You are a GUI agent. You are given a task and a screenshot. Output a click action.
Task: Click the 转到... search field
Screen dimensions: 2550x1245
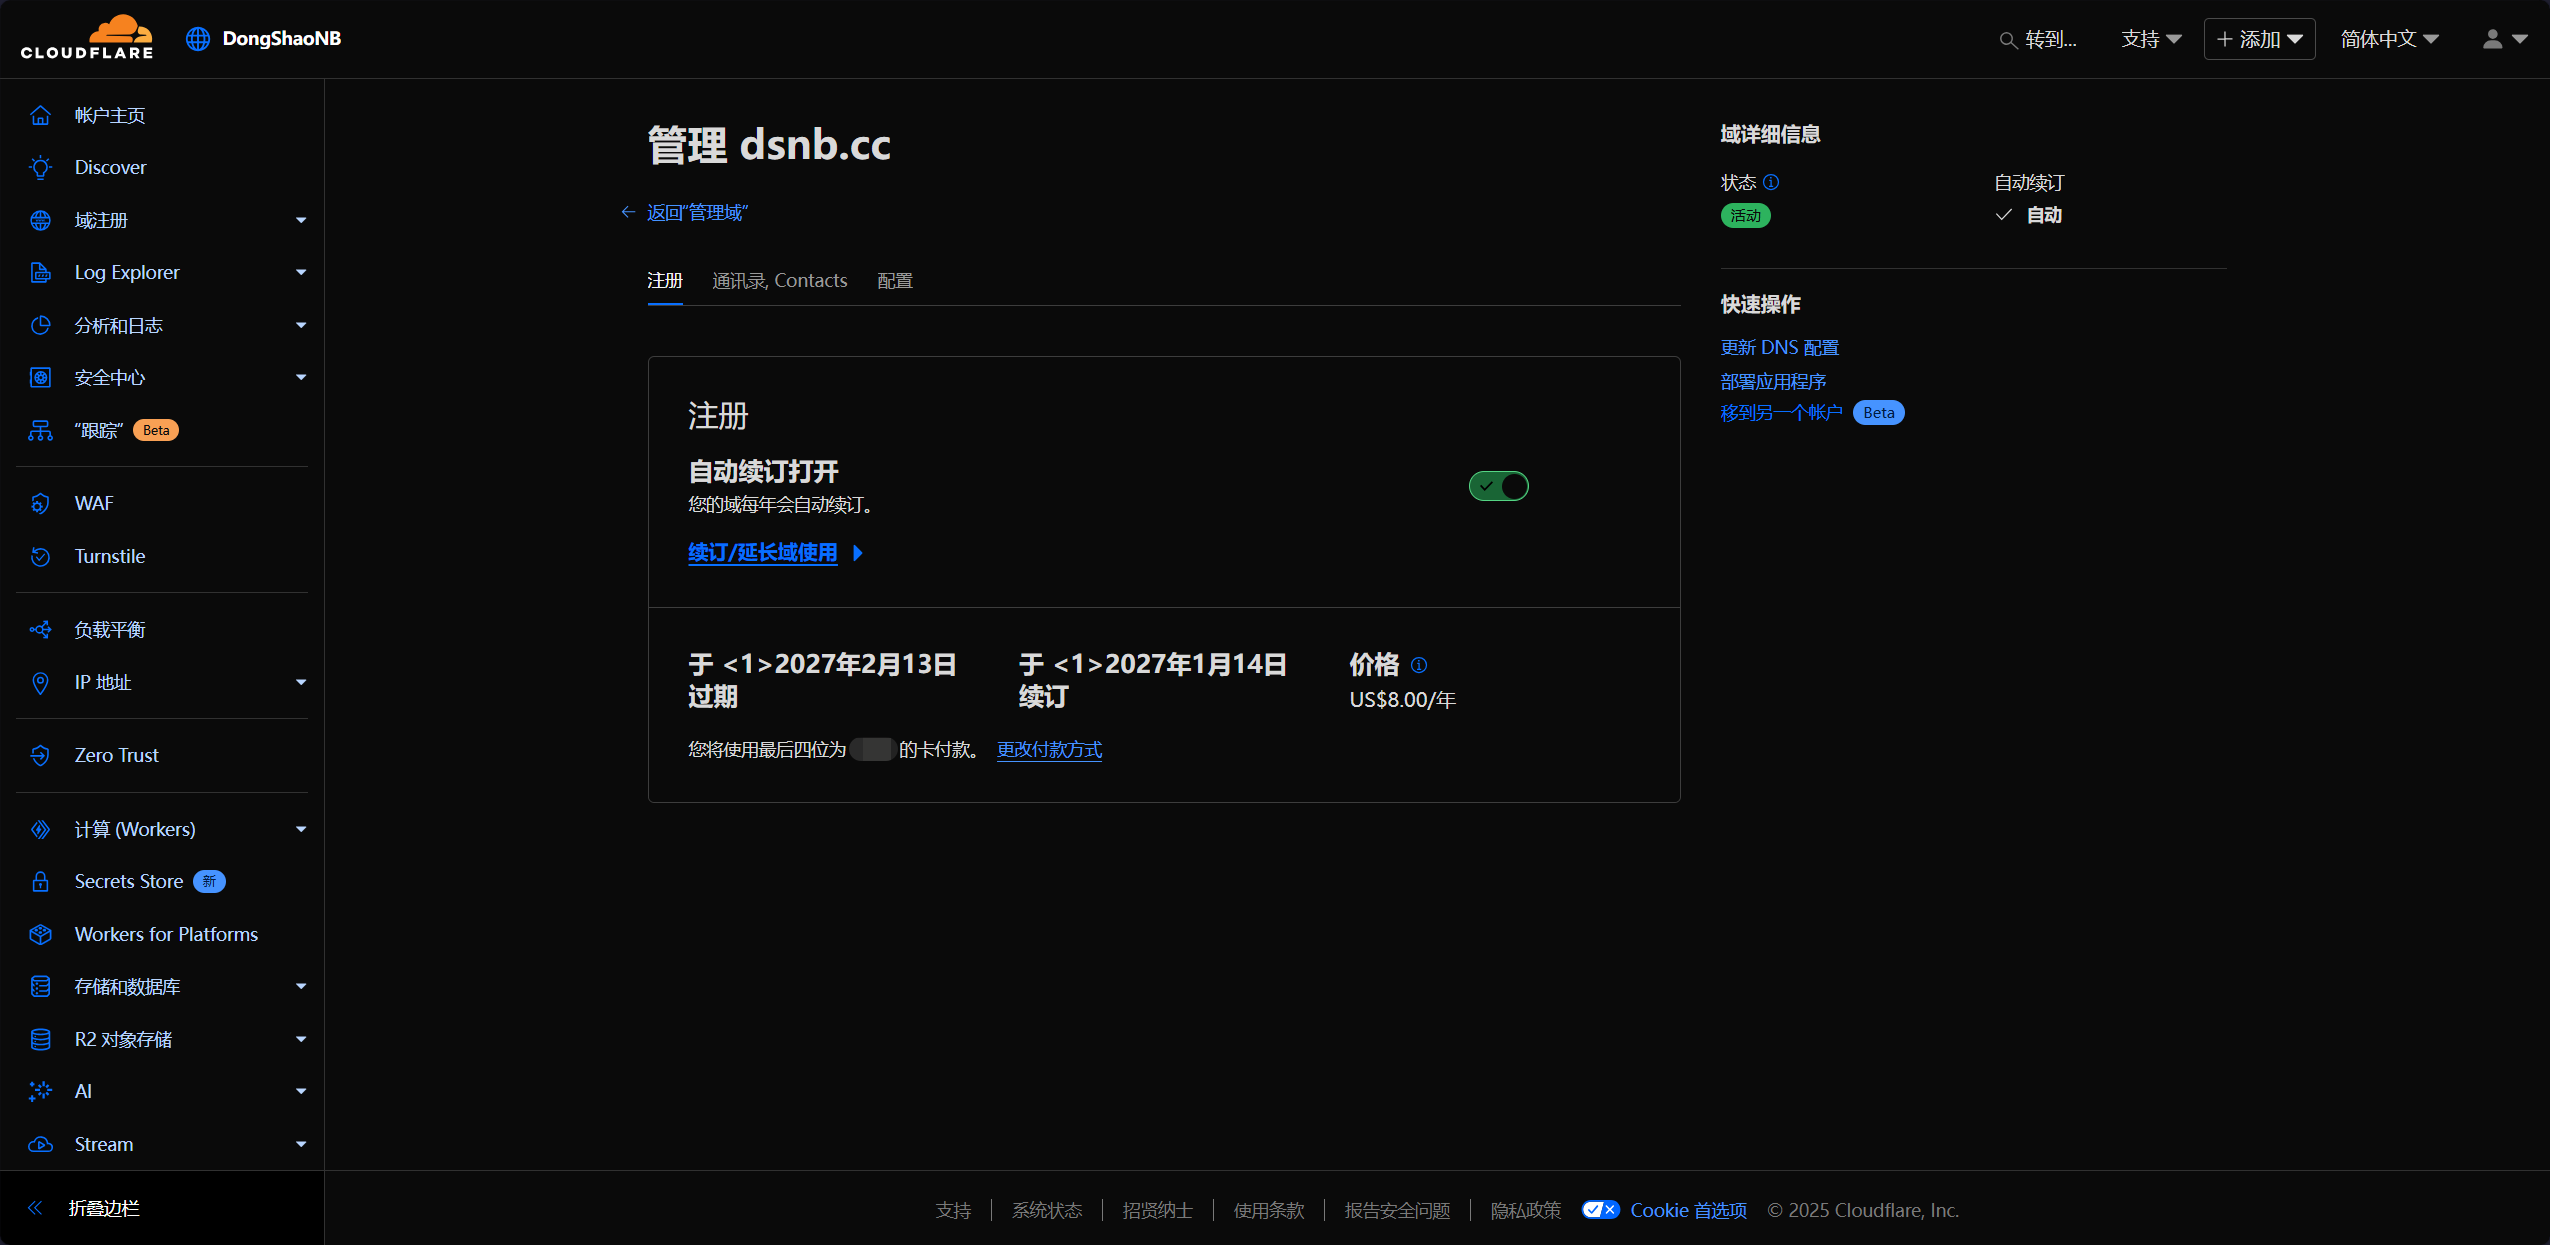[x=2040, y=39]
